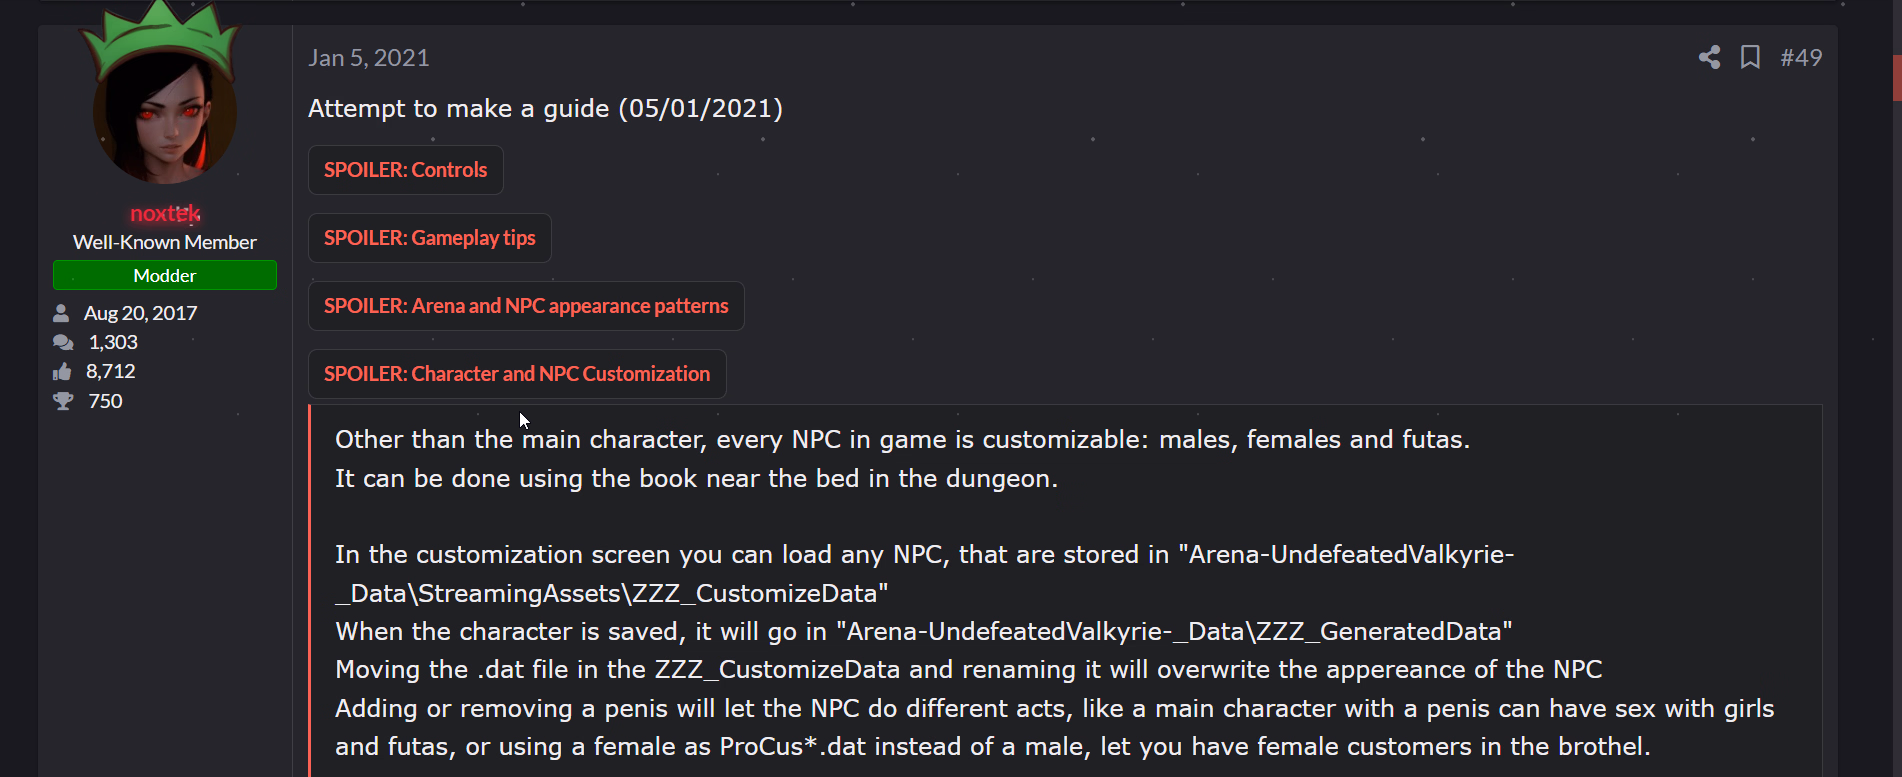Click the green Modder badge
The width and height of the screenshot is (1902, 777).
pyautogui.click(x=165, y=275)
